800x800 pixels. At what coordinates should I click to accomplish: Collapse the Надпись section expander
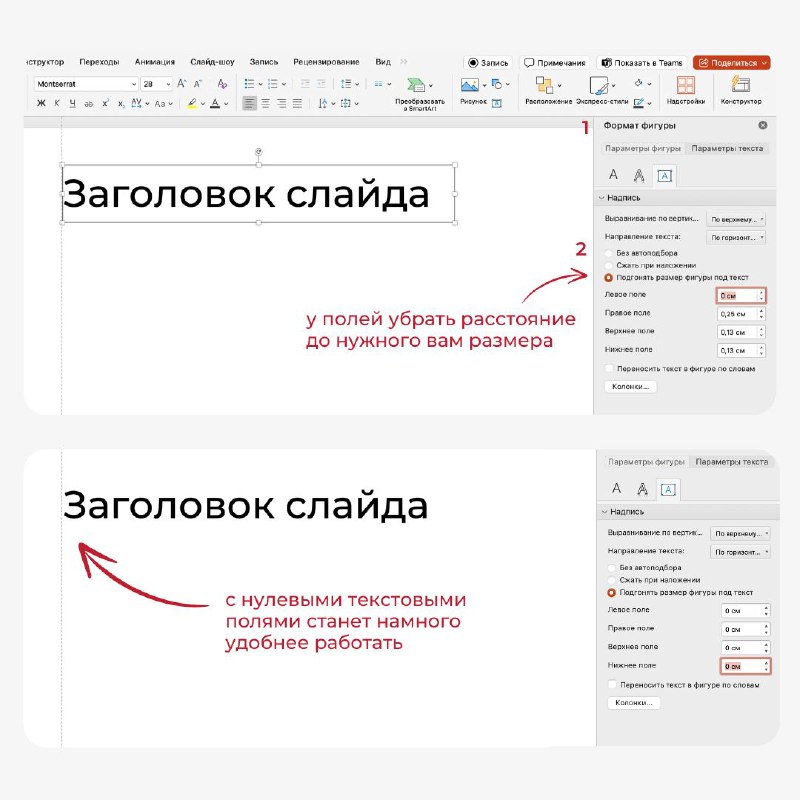click(x=602, y=198)
